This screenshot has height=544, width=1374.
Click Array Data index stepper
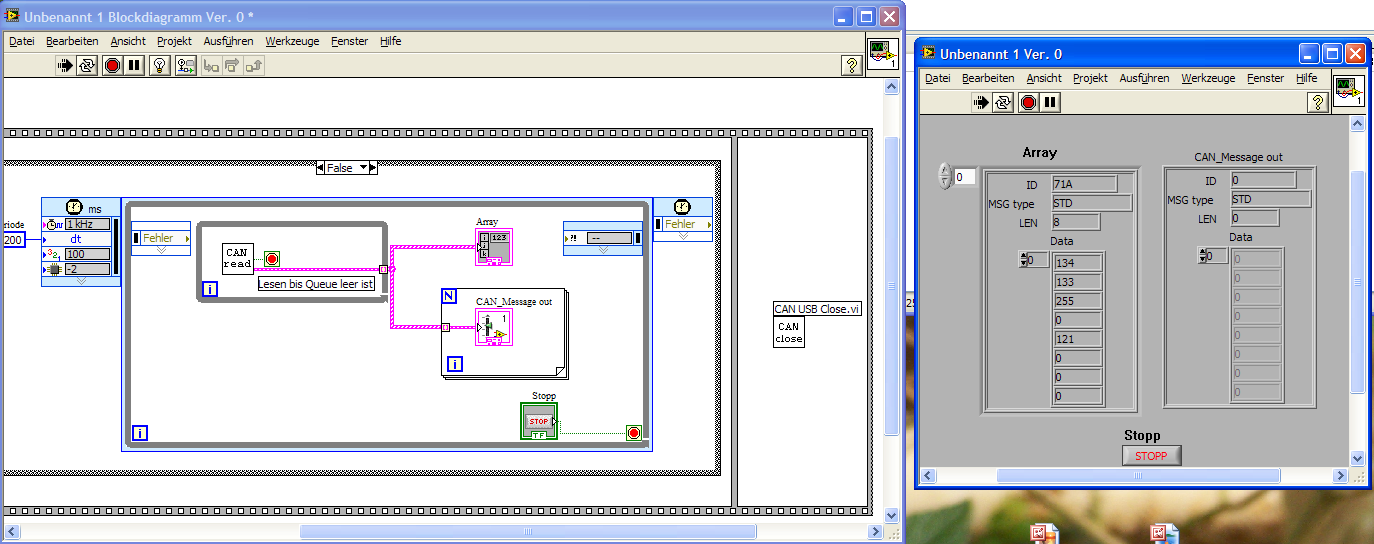click(x=1023, y=259)
